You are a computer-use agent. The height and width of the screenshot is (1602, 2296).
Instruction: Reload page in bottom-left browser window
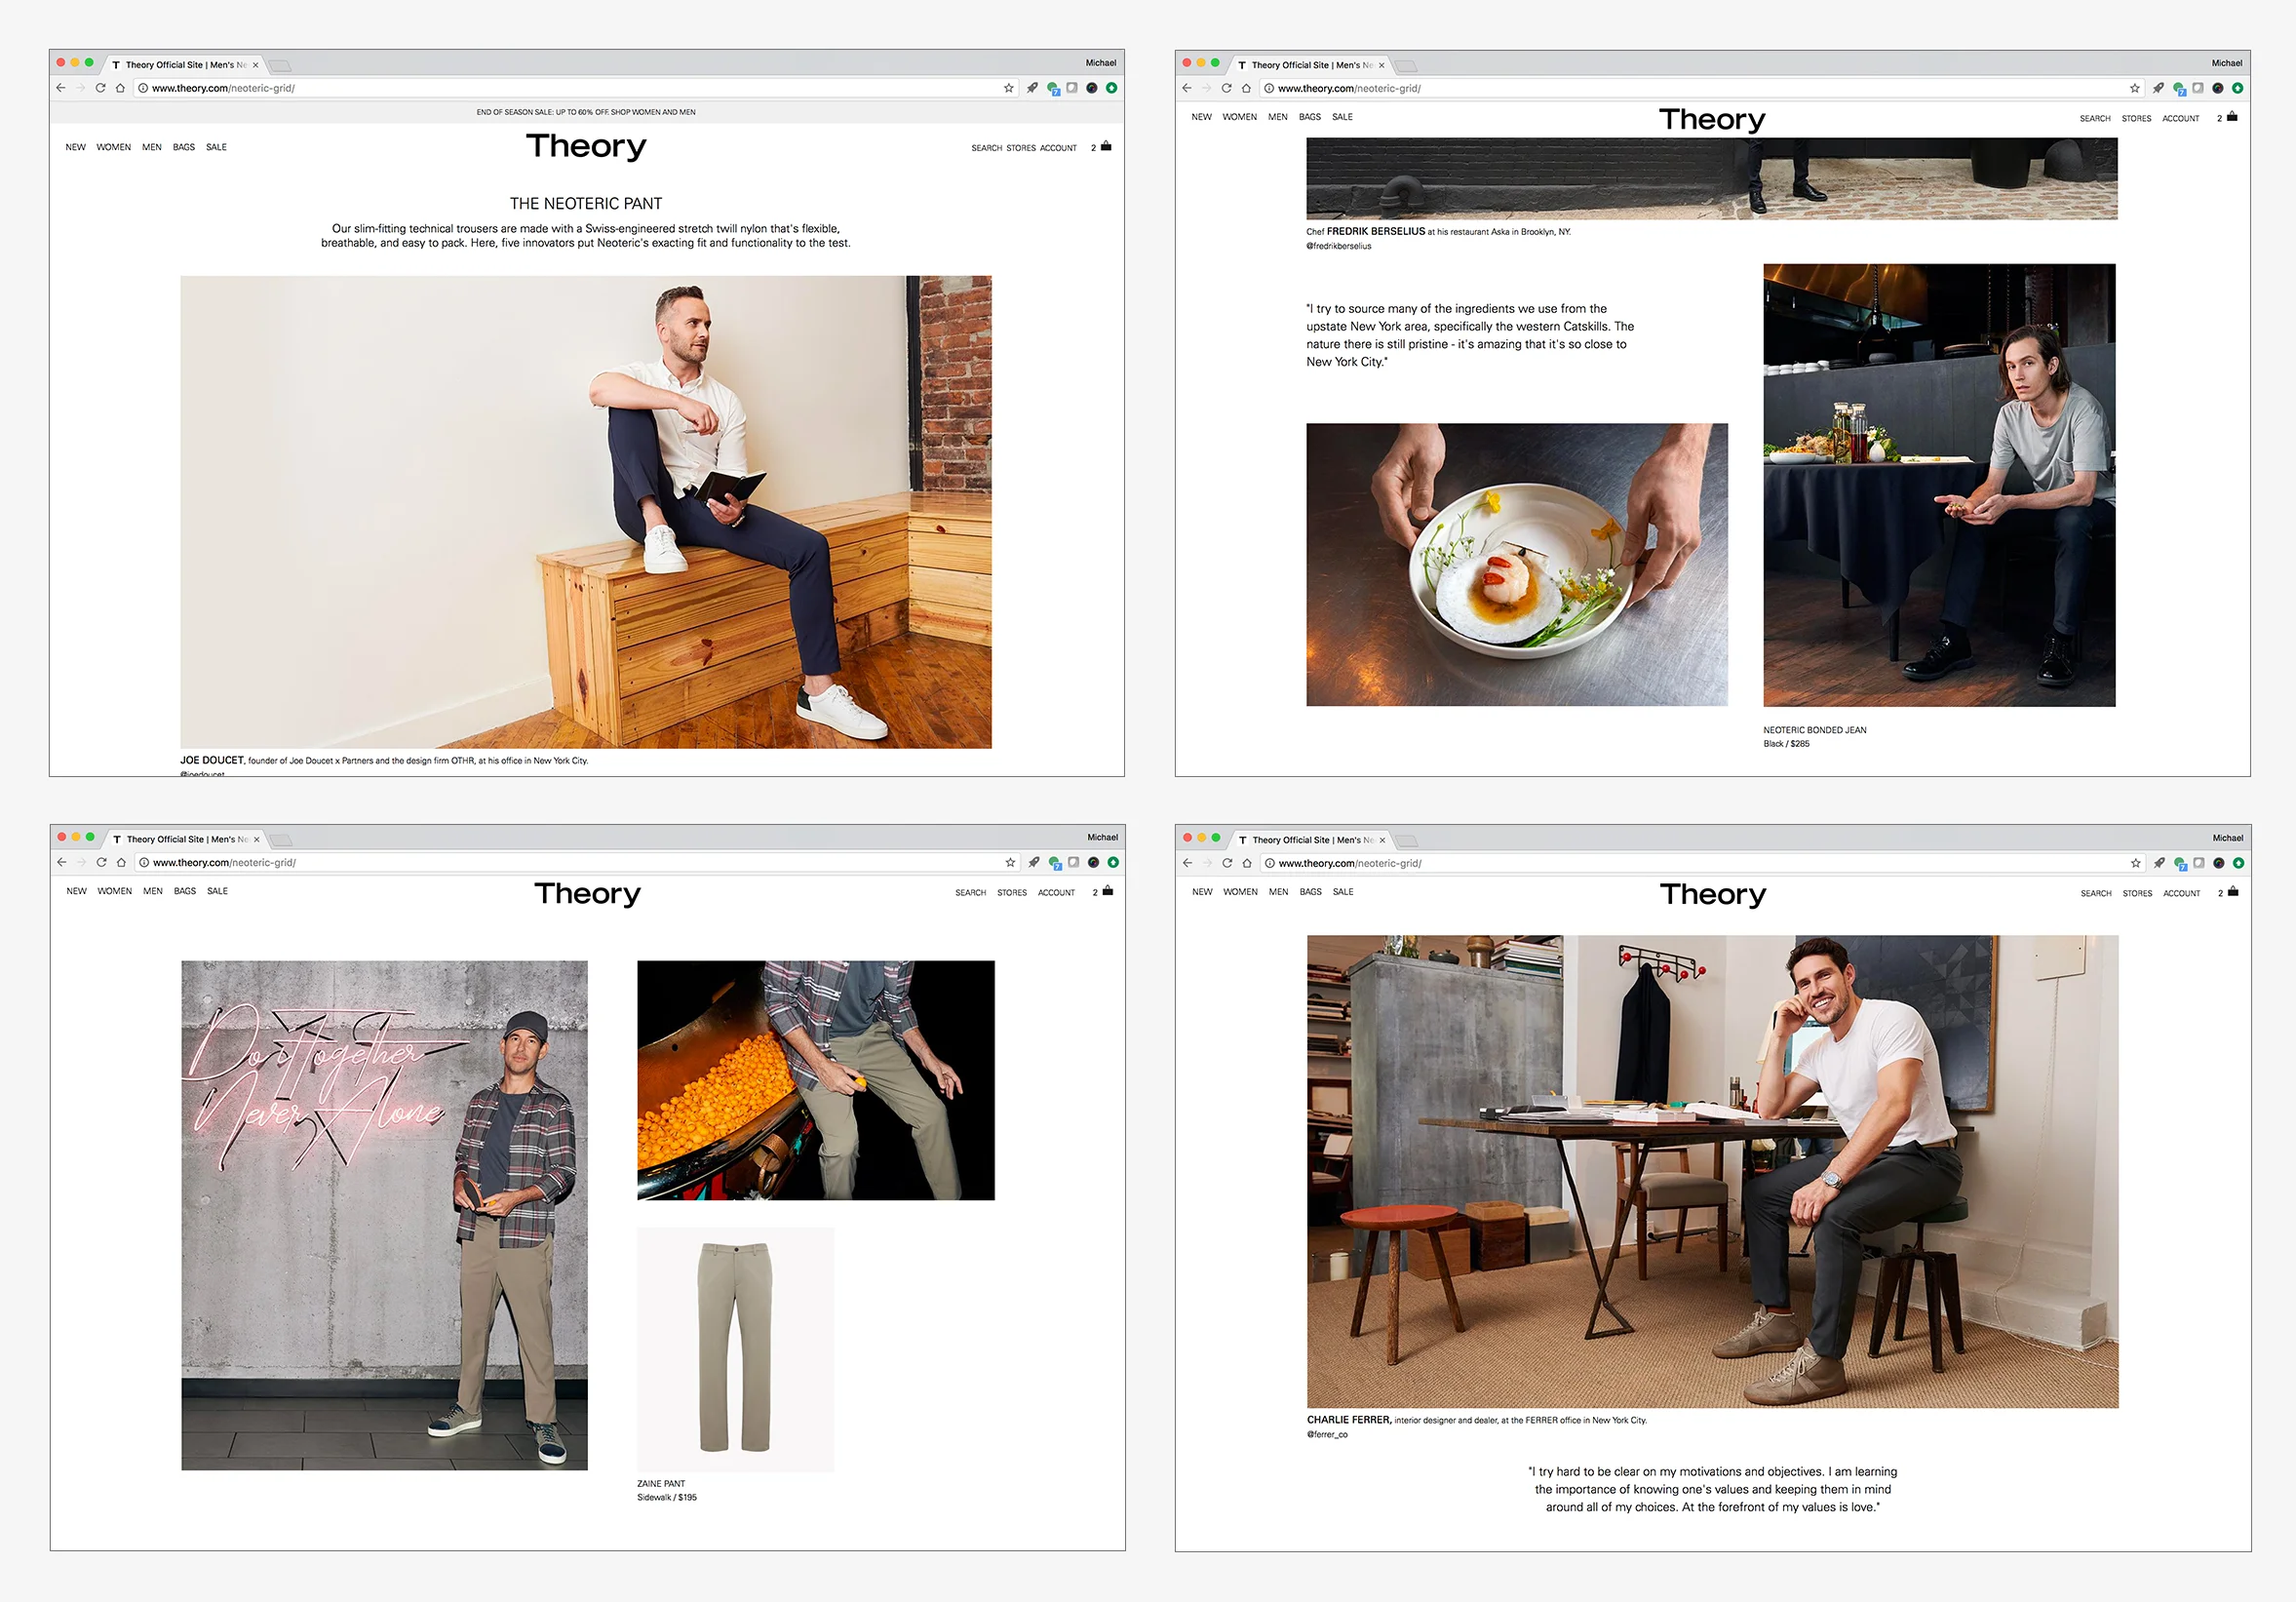[x=101, y=862]
